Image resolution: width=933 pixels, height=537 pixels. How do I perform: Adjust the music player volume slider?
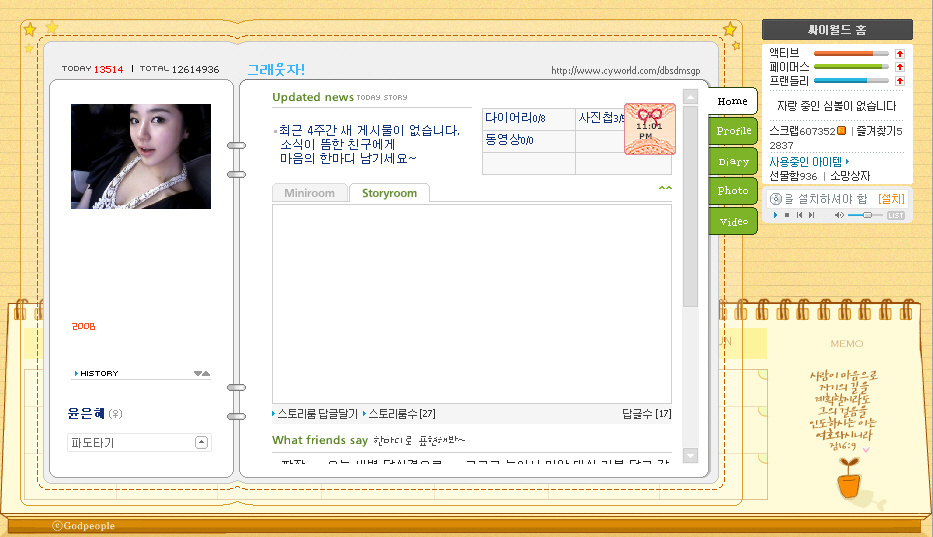(866, 215)
